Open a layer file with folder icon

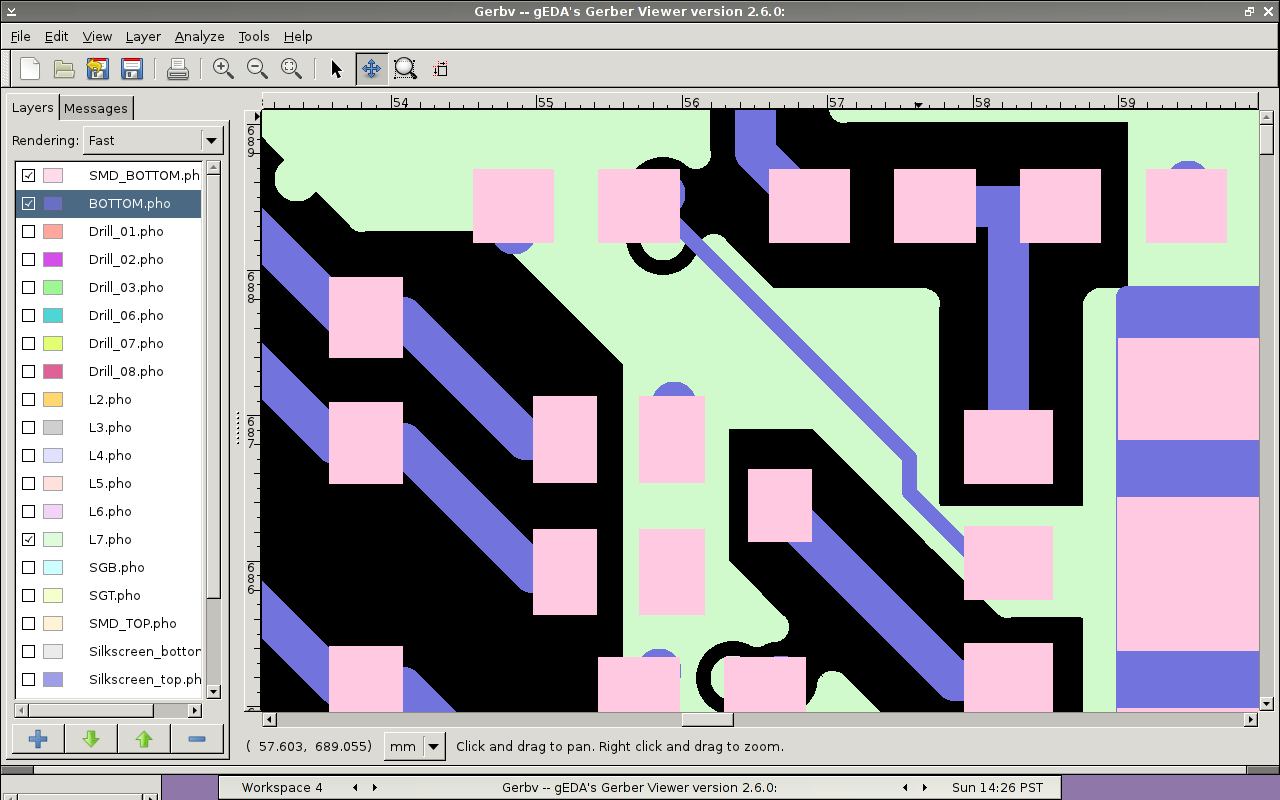tap(64, 69)
